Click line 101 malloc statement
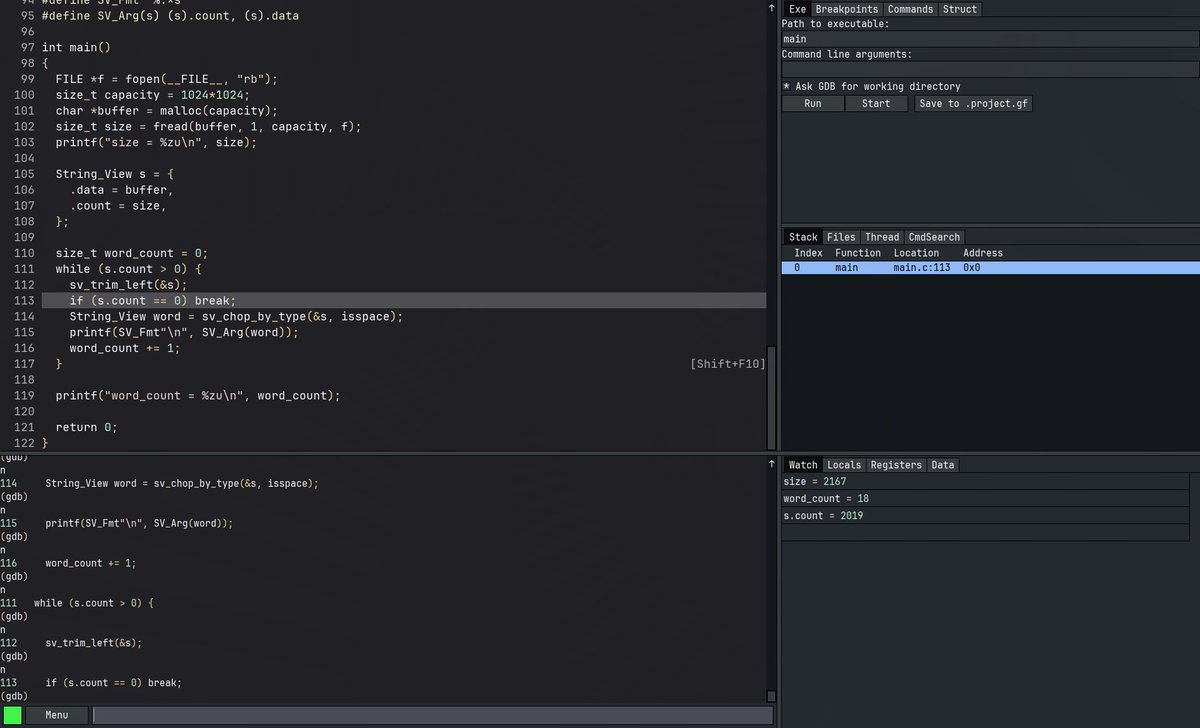The width and height of the screenshot is (1200, 728). pos(166,111)
